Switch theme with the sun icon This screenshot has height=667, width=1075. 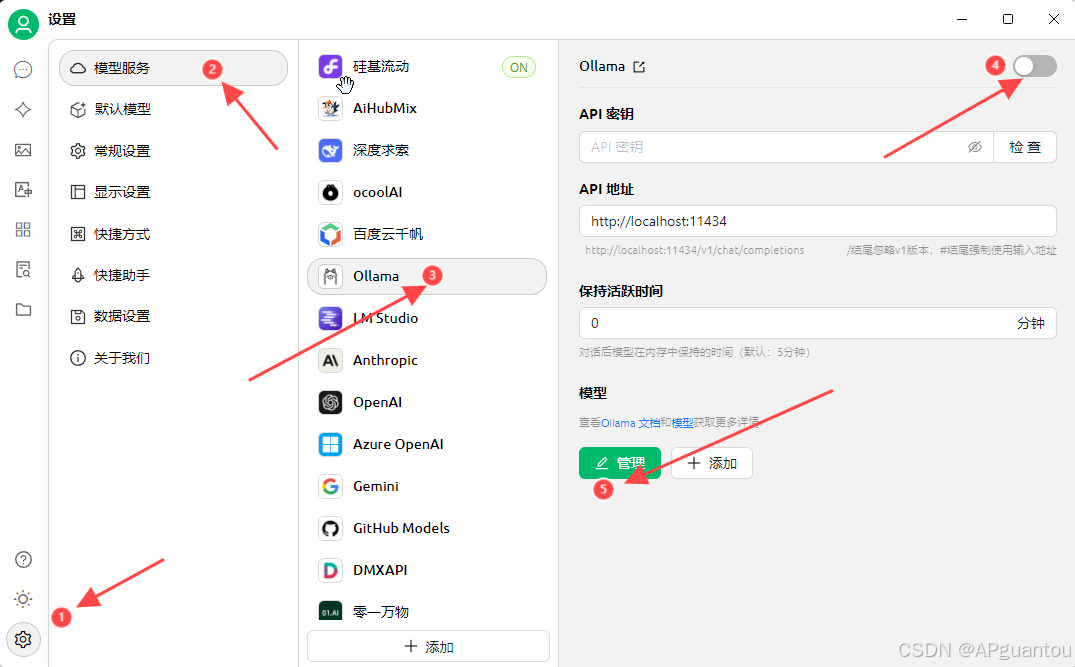click(x=23, y=599)
